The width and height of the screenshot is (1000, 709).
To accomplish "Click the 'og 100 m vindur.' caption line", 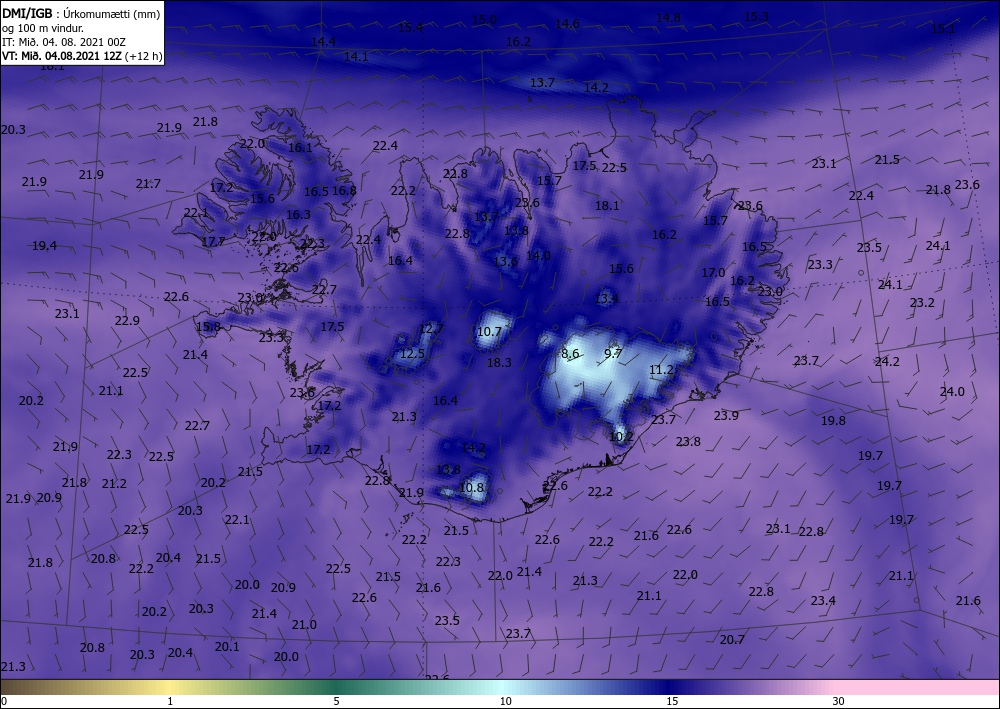I will (43, 28).
